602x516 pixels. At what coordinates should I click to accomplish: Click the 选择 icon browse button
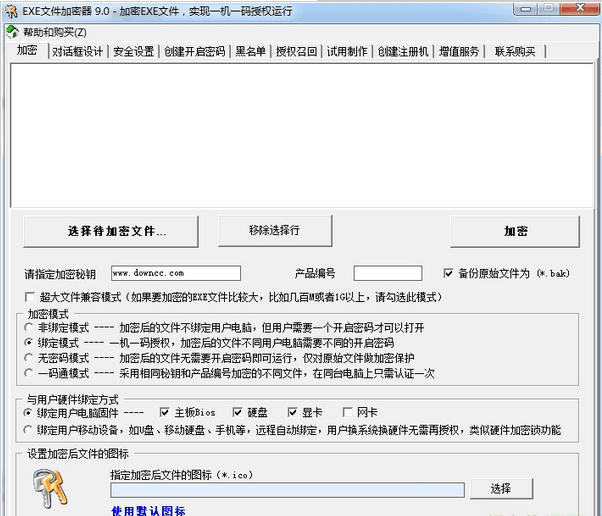coord(501,488)
